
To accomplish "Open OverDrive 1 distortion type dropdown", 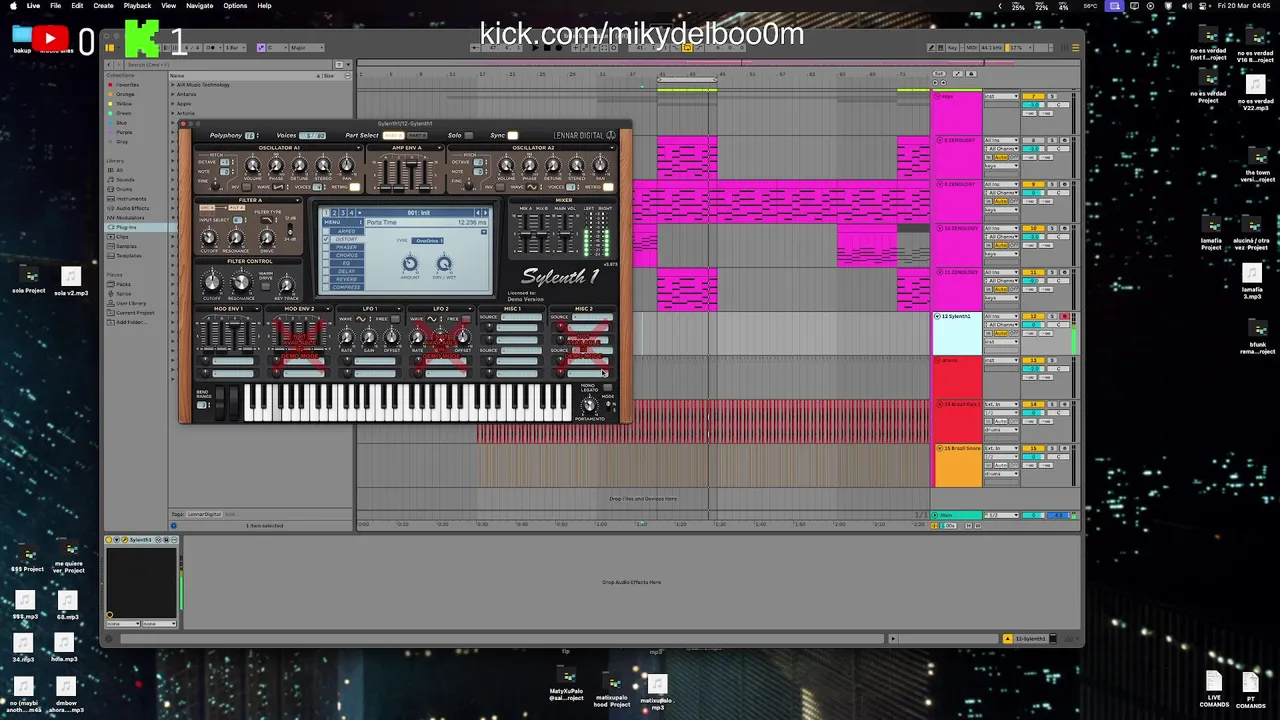I will (x=429, y=241).
